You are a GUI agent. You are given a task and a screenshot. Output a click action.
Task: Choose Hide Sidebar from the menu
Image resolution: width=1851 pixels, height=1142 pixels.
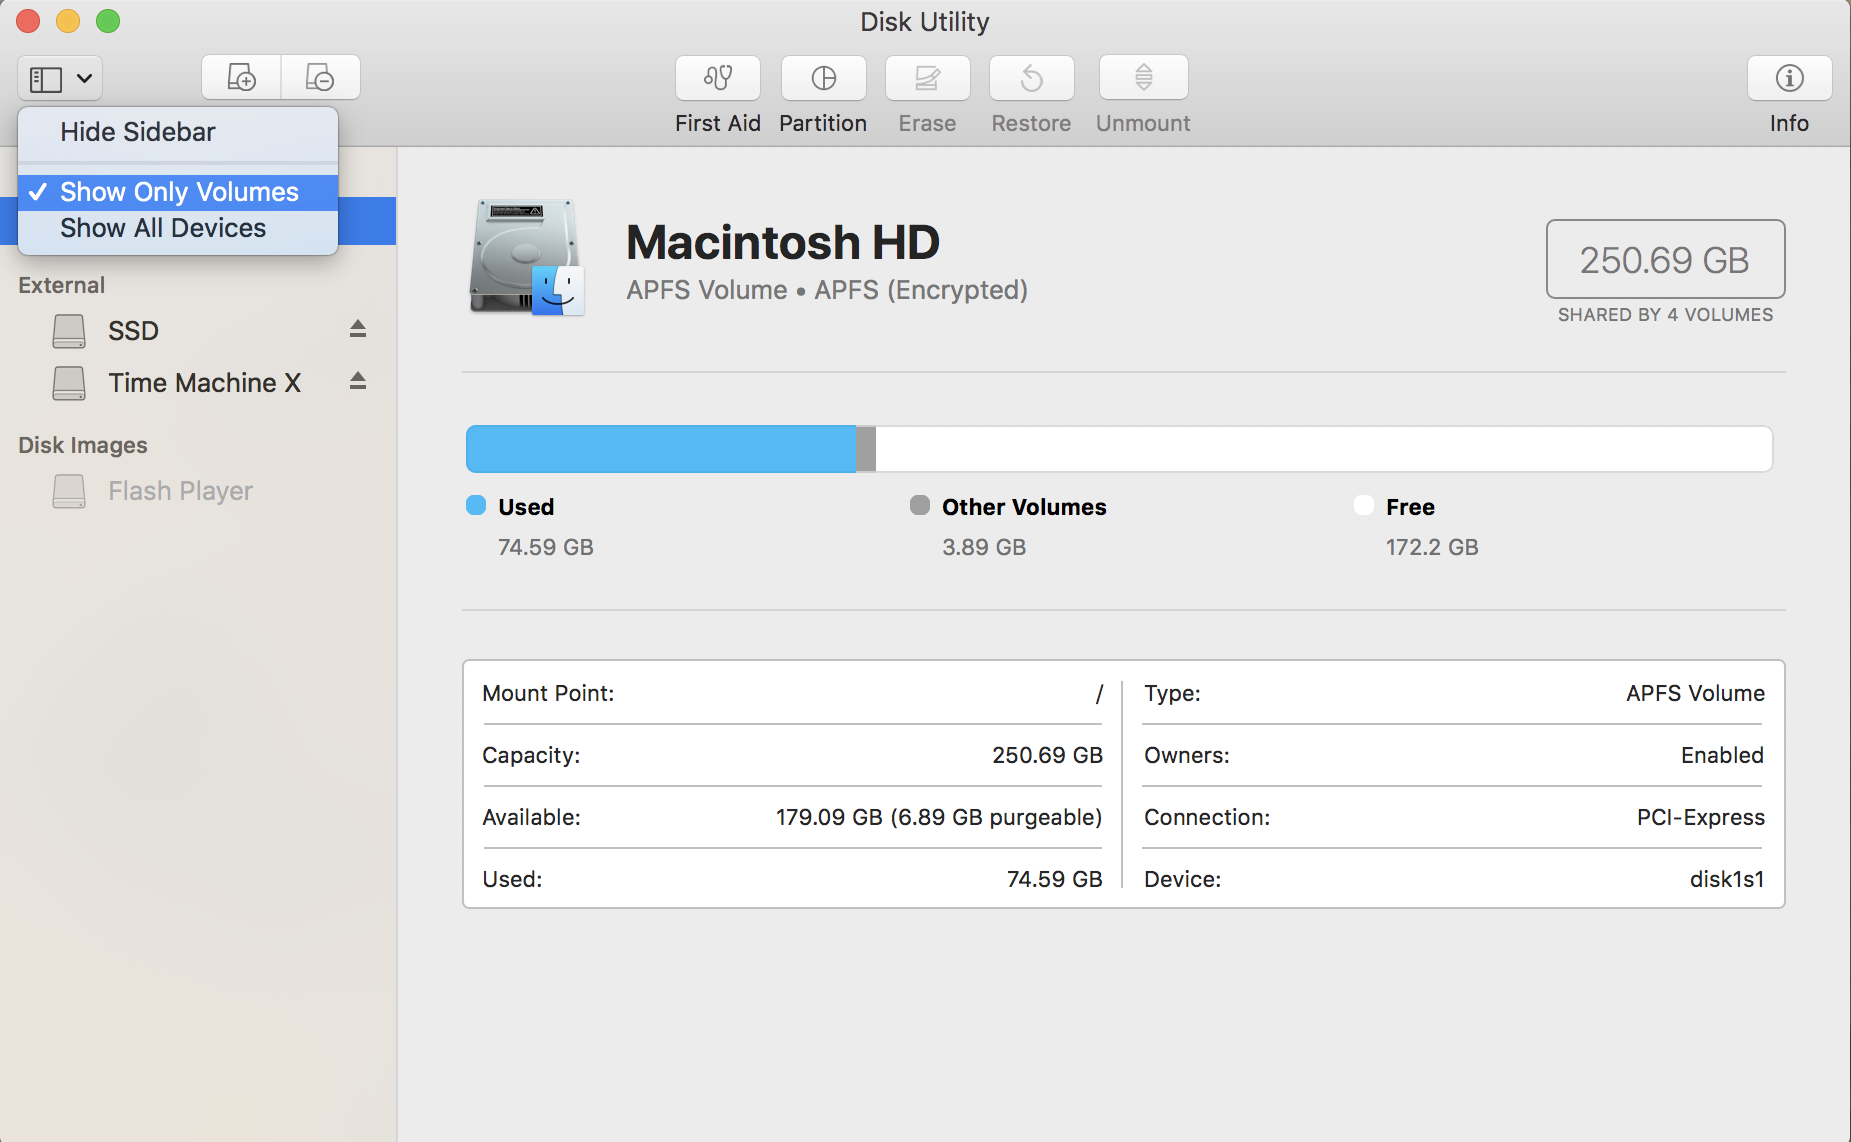[178, 132]
